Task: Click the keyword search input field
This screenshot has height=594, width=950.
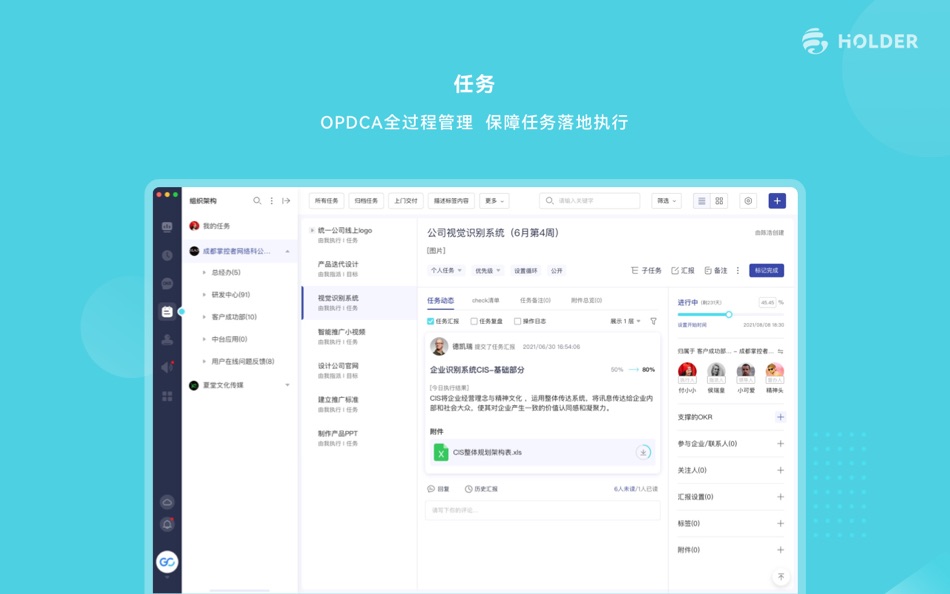Action: pyautogui.click(x=590, y=201)
